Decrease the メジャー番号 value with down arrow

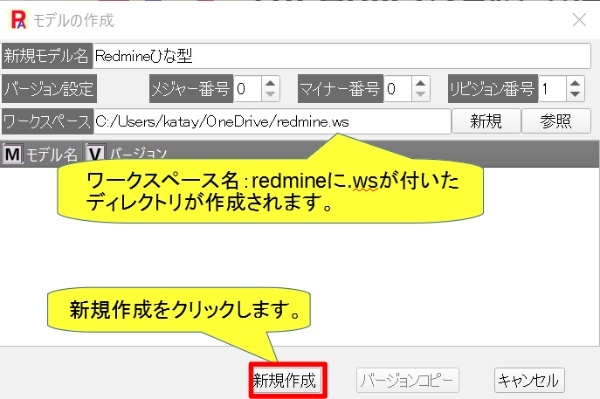pos(271,94)
